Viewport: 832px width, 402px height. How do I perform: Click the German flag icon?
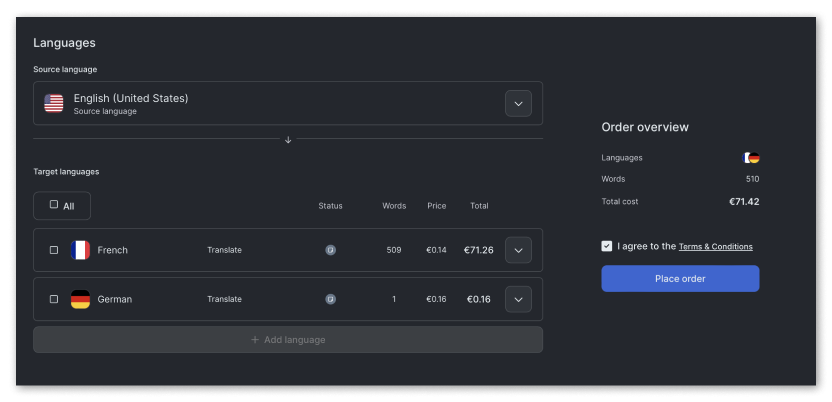tap(80, 299)
